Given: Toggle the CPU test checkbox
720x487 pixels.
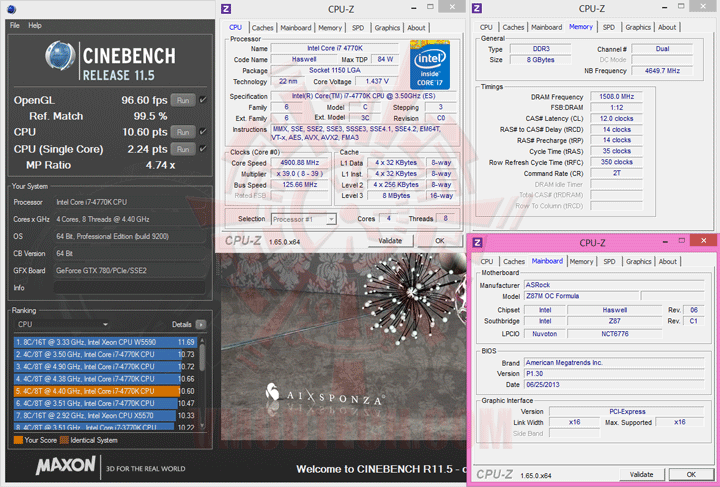Looking at the screenshot, I should [203, 132].
